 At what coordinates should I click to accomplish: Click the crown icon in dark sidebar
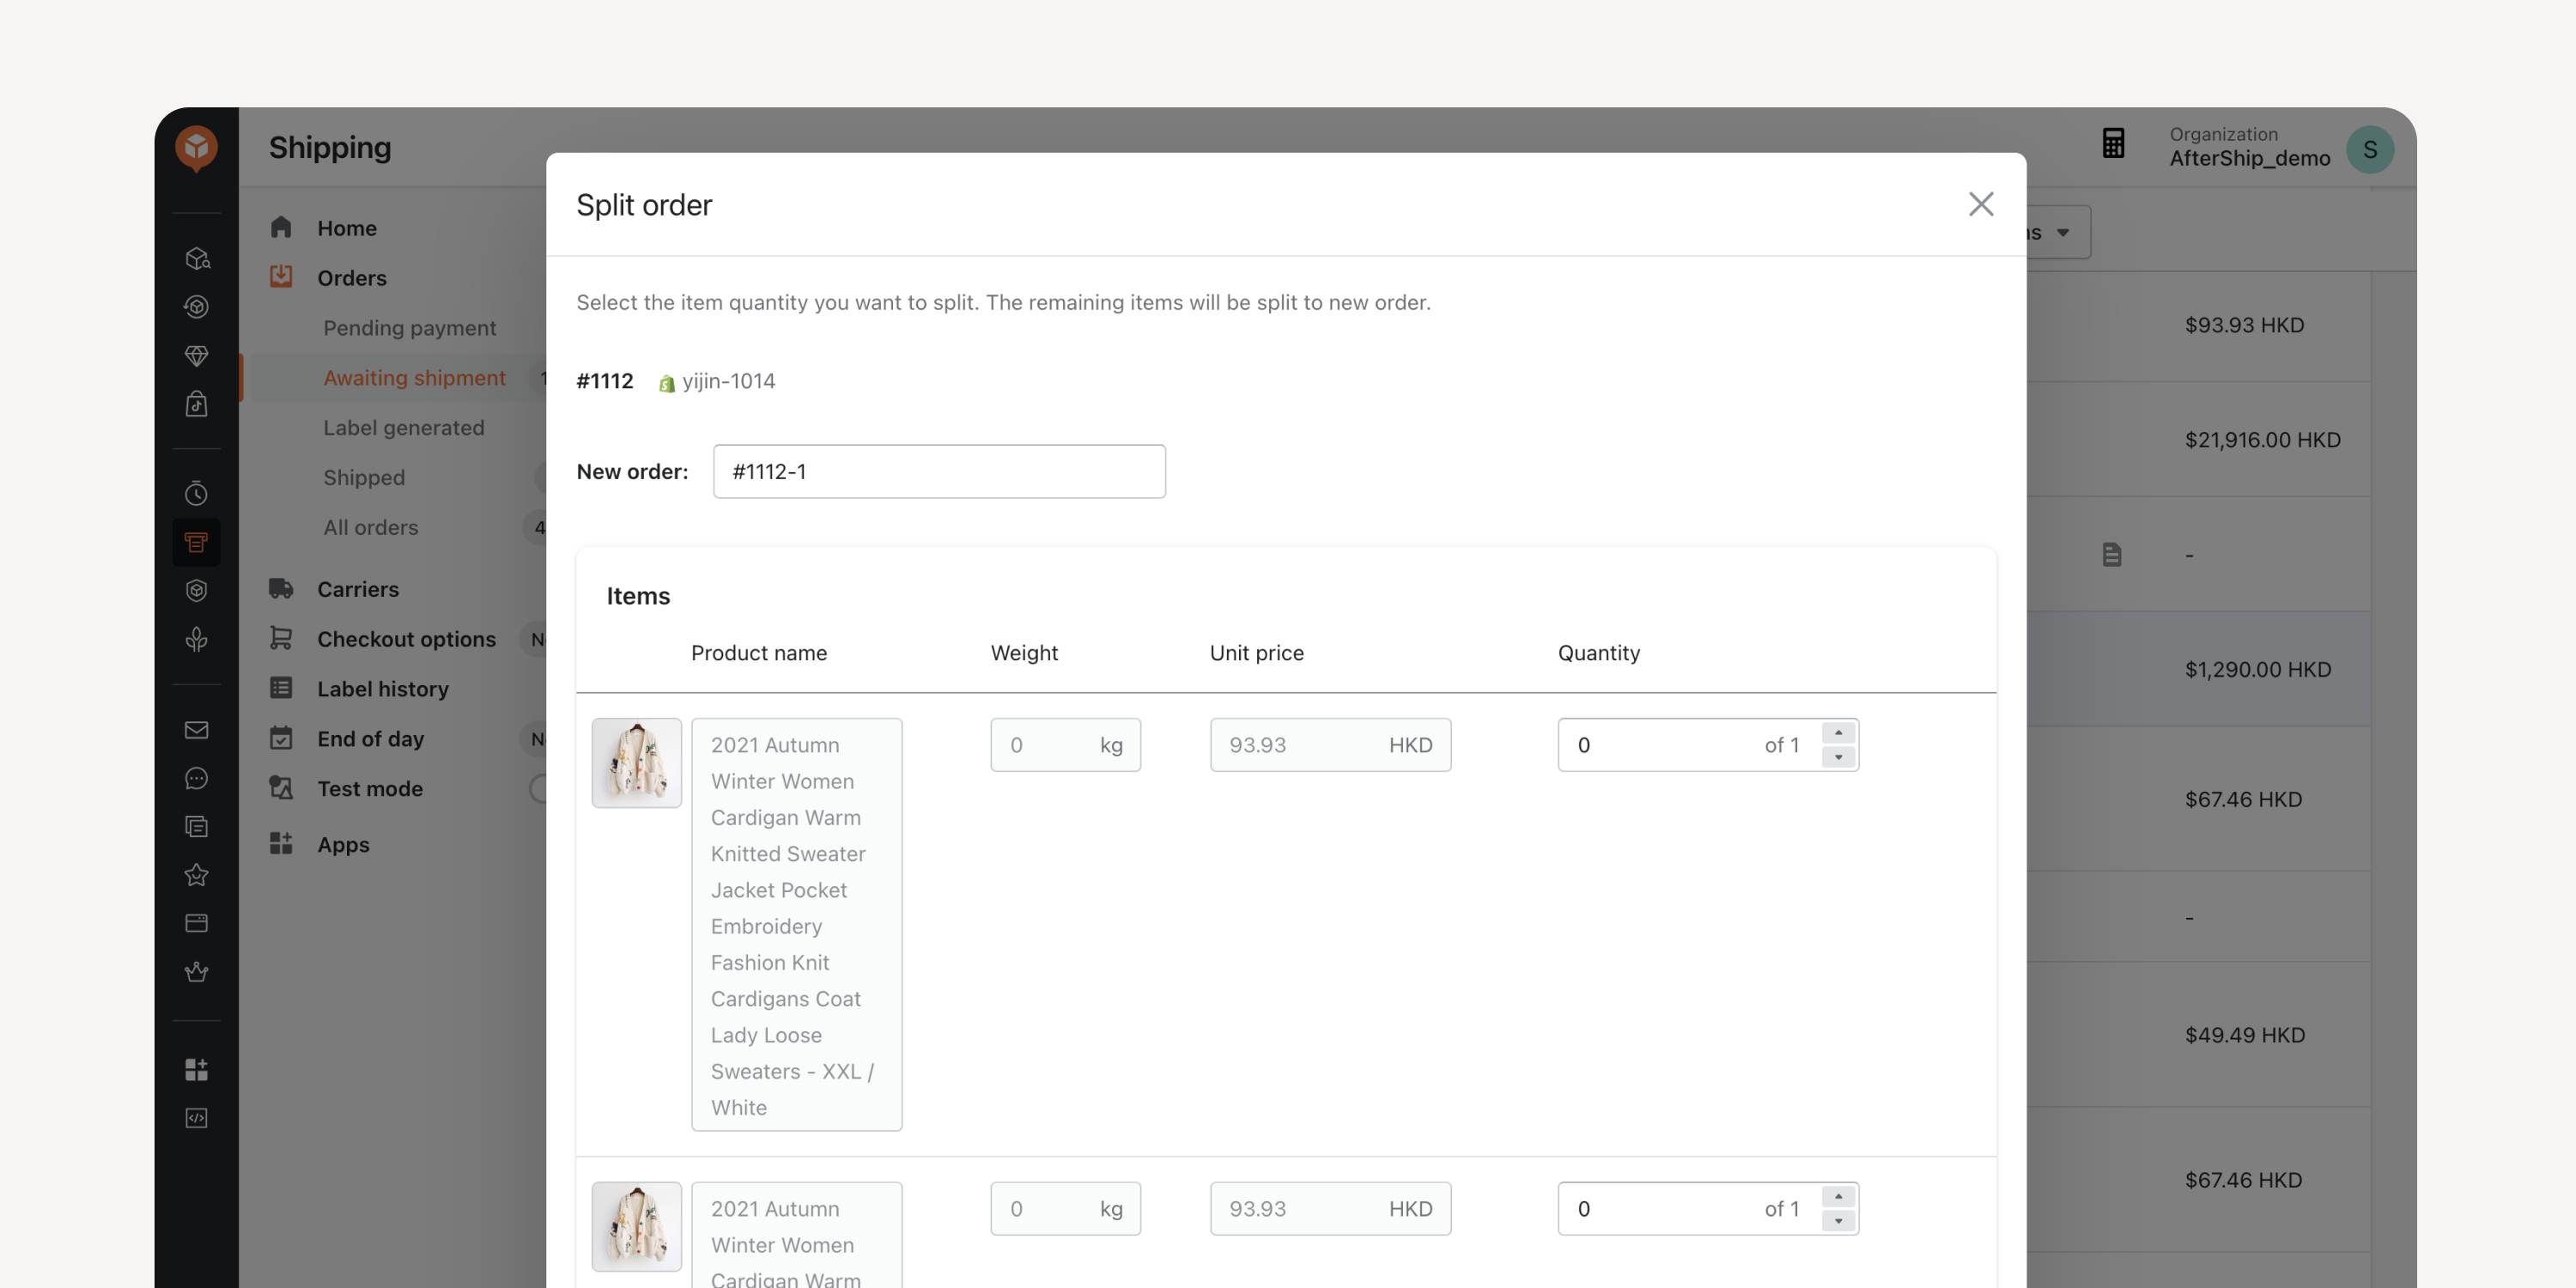(x=196, y=972)
